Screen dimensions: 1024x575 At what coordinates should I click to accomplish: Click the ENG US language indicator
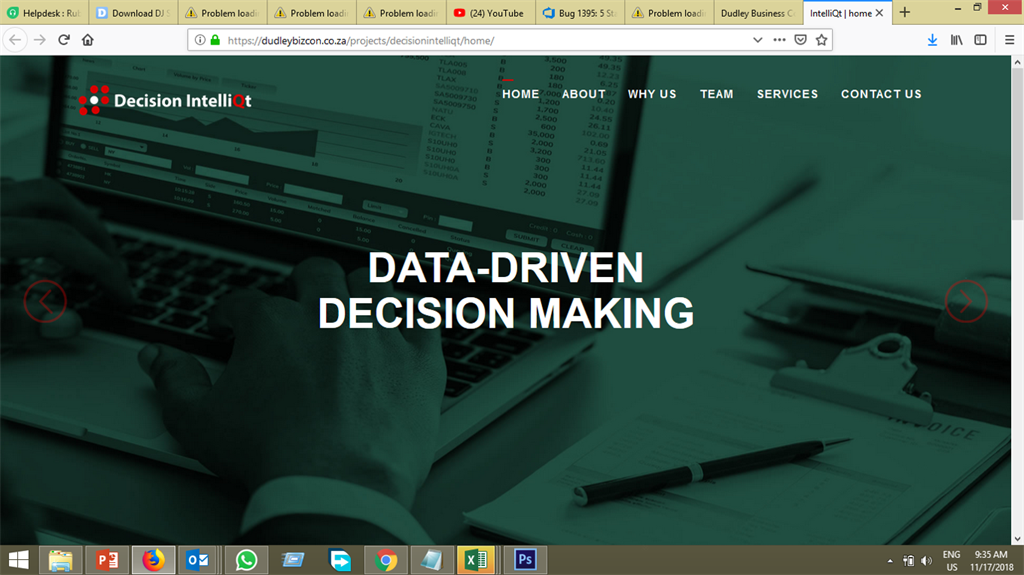[952, 561]
